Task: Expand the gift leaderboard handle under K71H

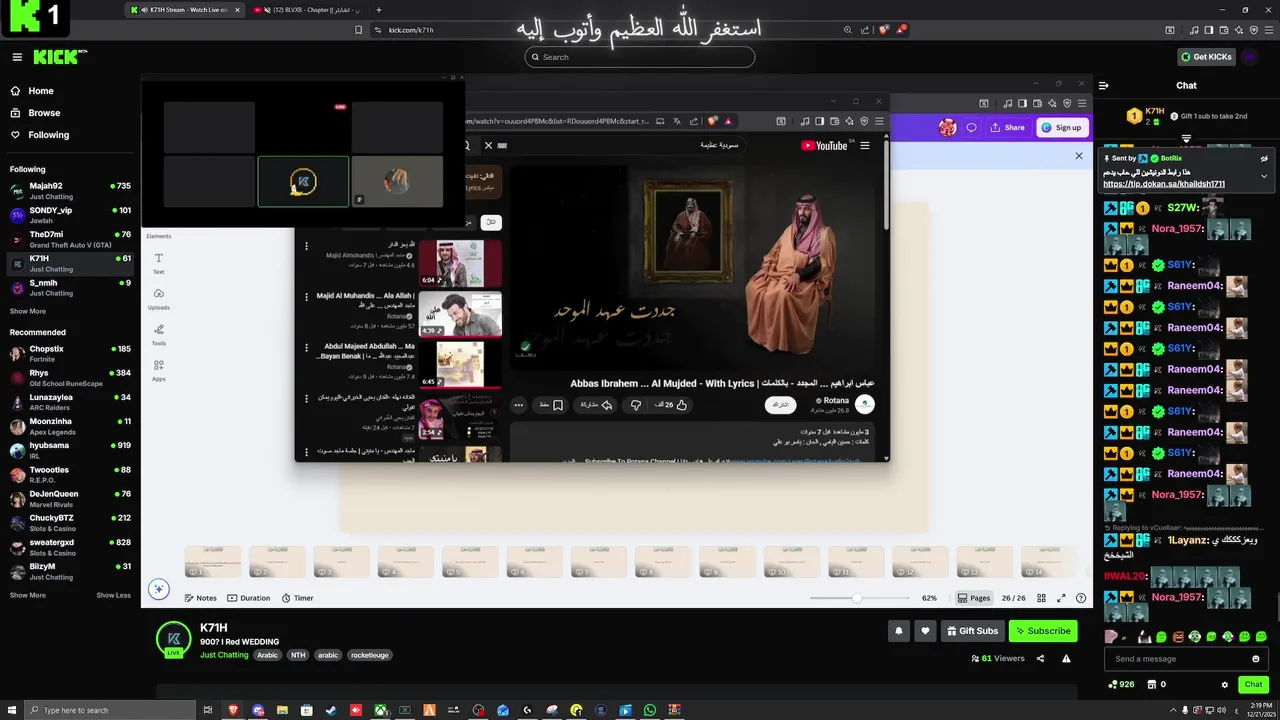Action: 1186,138
